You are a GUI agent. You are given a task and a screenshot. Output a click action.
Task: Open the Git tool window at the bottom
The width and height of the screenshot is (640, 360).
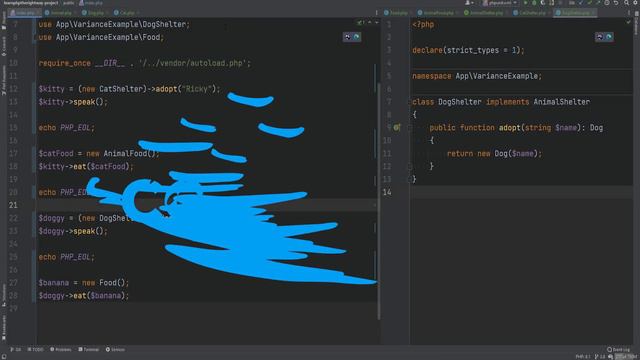(16, 350)
